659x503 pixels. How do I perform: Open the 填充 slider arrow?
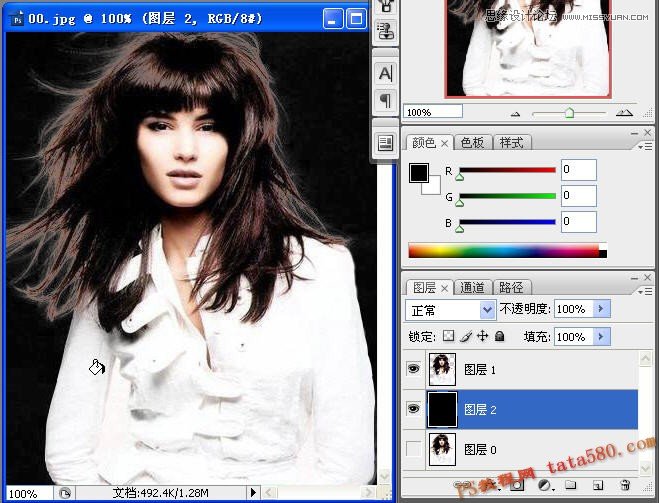click(601, 337)
